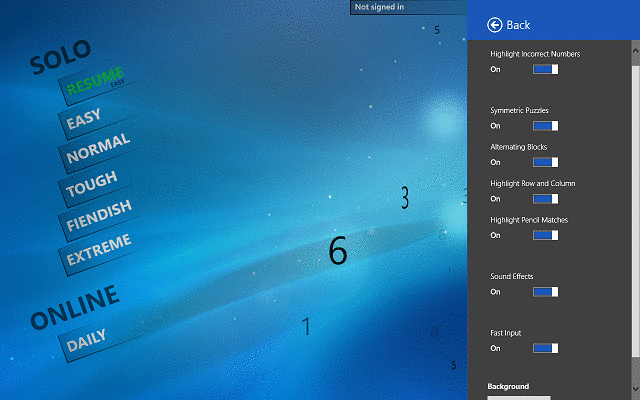
Task: Click the SOLO heading
Action: [x=60, y=57]
